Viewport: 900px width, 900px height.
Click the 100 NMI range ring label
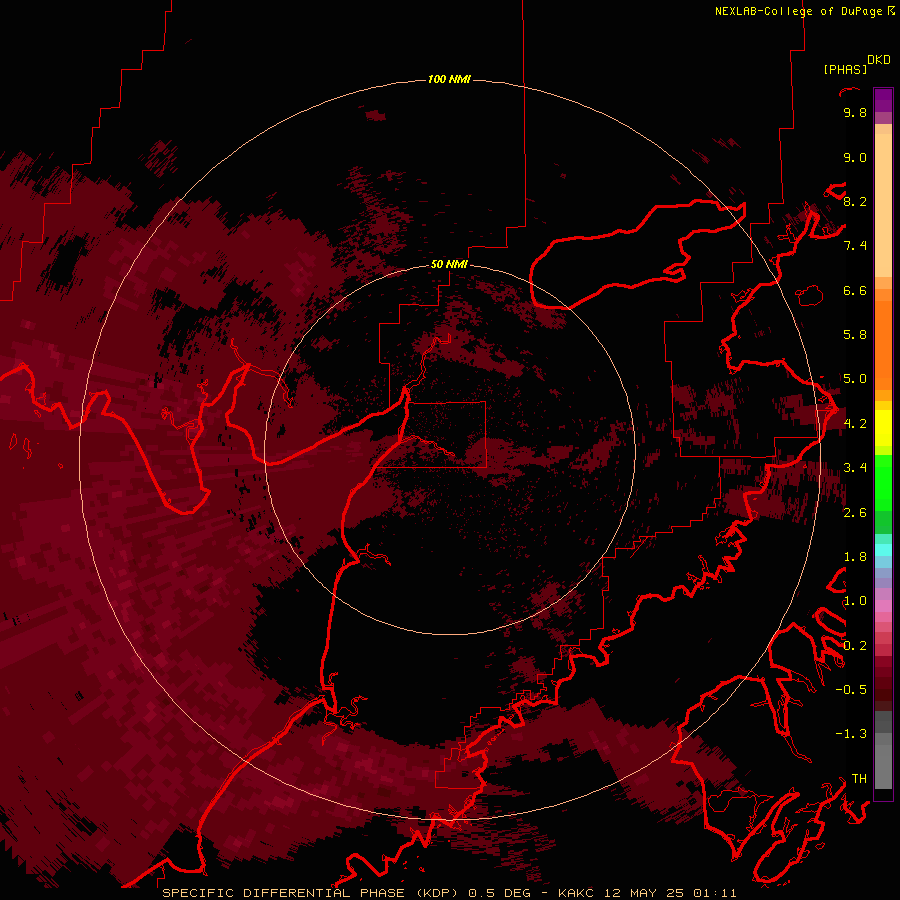point(449,79)
